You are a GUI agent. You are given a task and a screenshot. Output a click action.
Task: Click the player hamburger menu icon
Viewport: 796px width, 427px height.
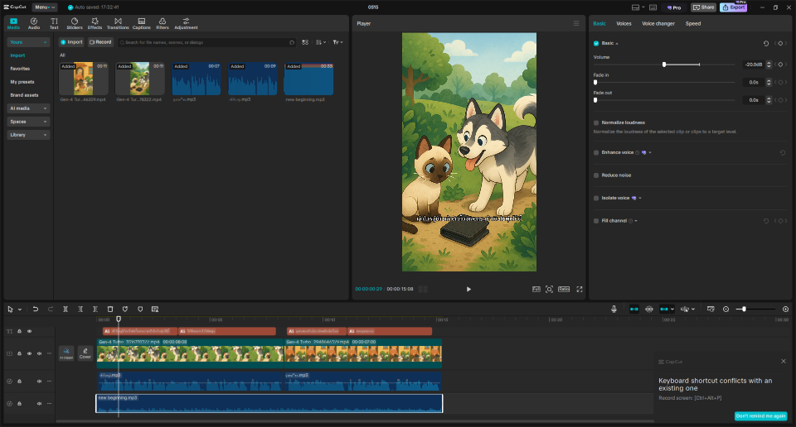click(x=576, y=23)
